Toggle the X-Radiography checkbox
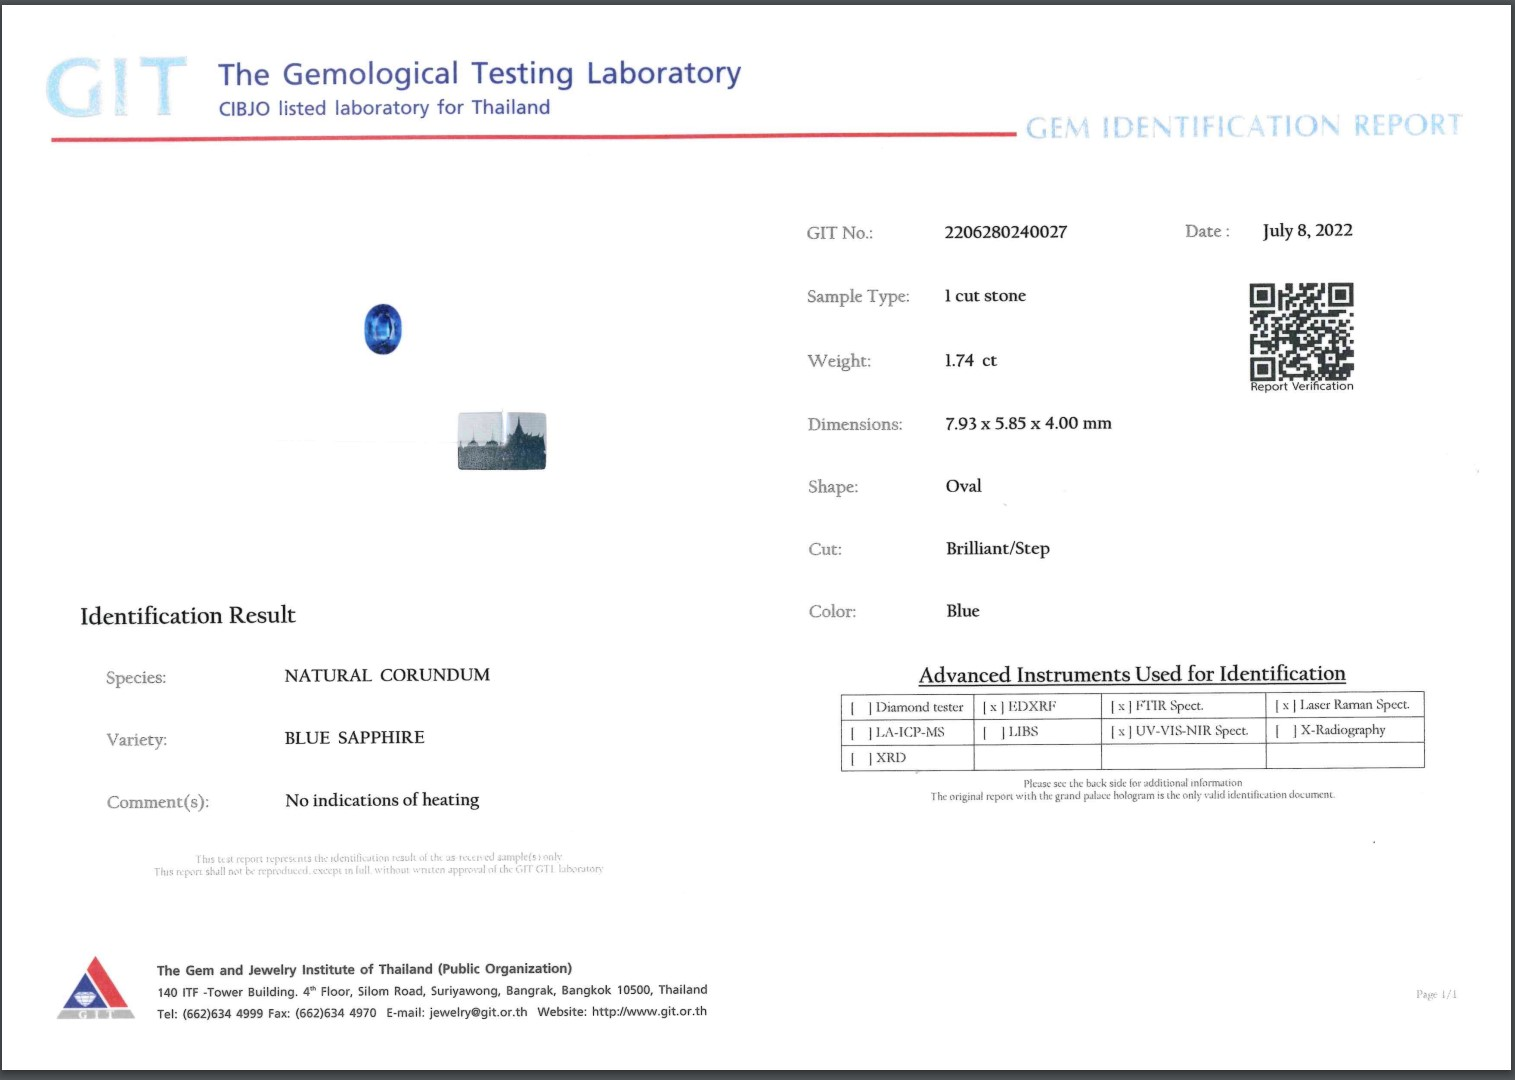Image resolution: width=1515 pixels, height=1080 pixels. (1285, 731)
